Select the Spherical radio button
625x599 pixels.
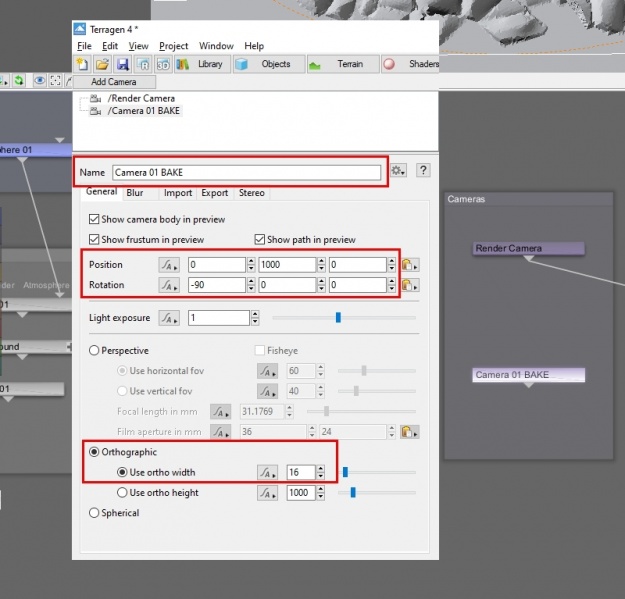pos(94,513)
